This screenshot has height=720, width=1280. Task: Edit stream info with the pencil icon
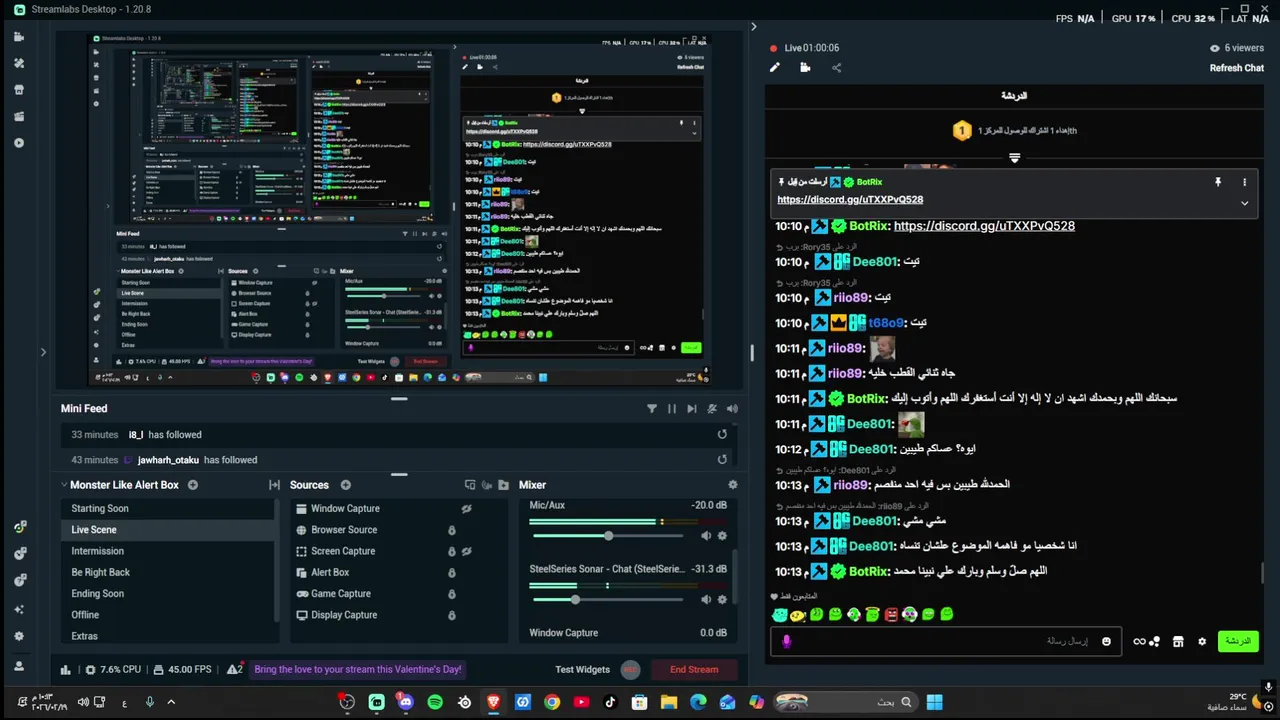pyautogui.click(x=774, y=68)
